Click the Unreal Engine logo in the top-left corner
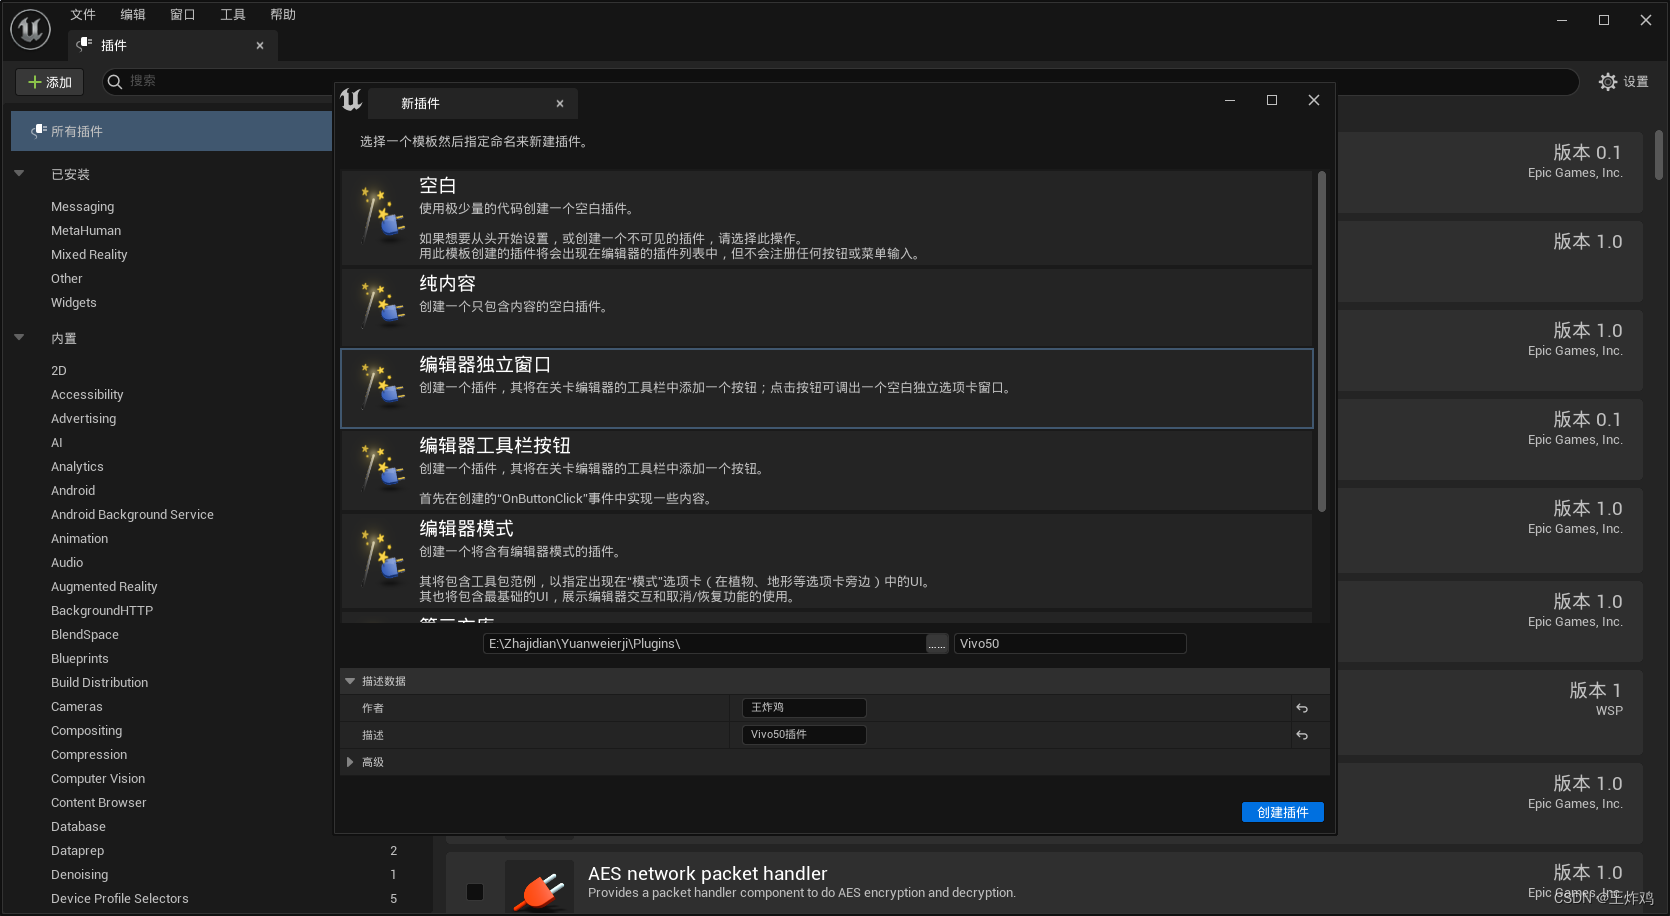The width and height of the screenshot is (1670, 916). [30, 29]
